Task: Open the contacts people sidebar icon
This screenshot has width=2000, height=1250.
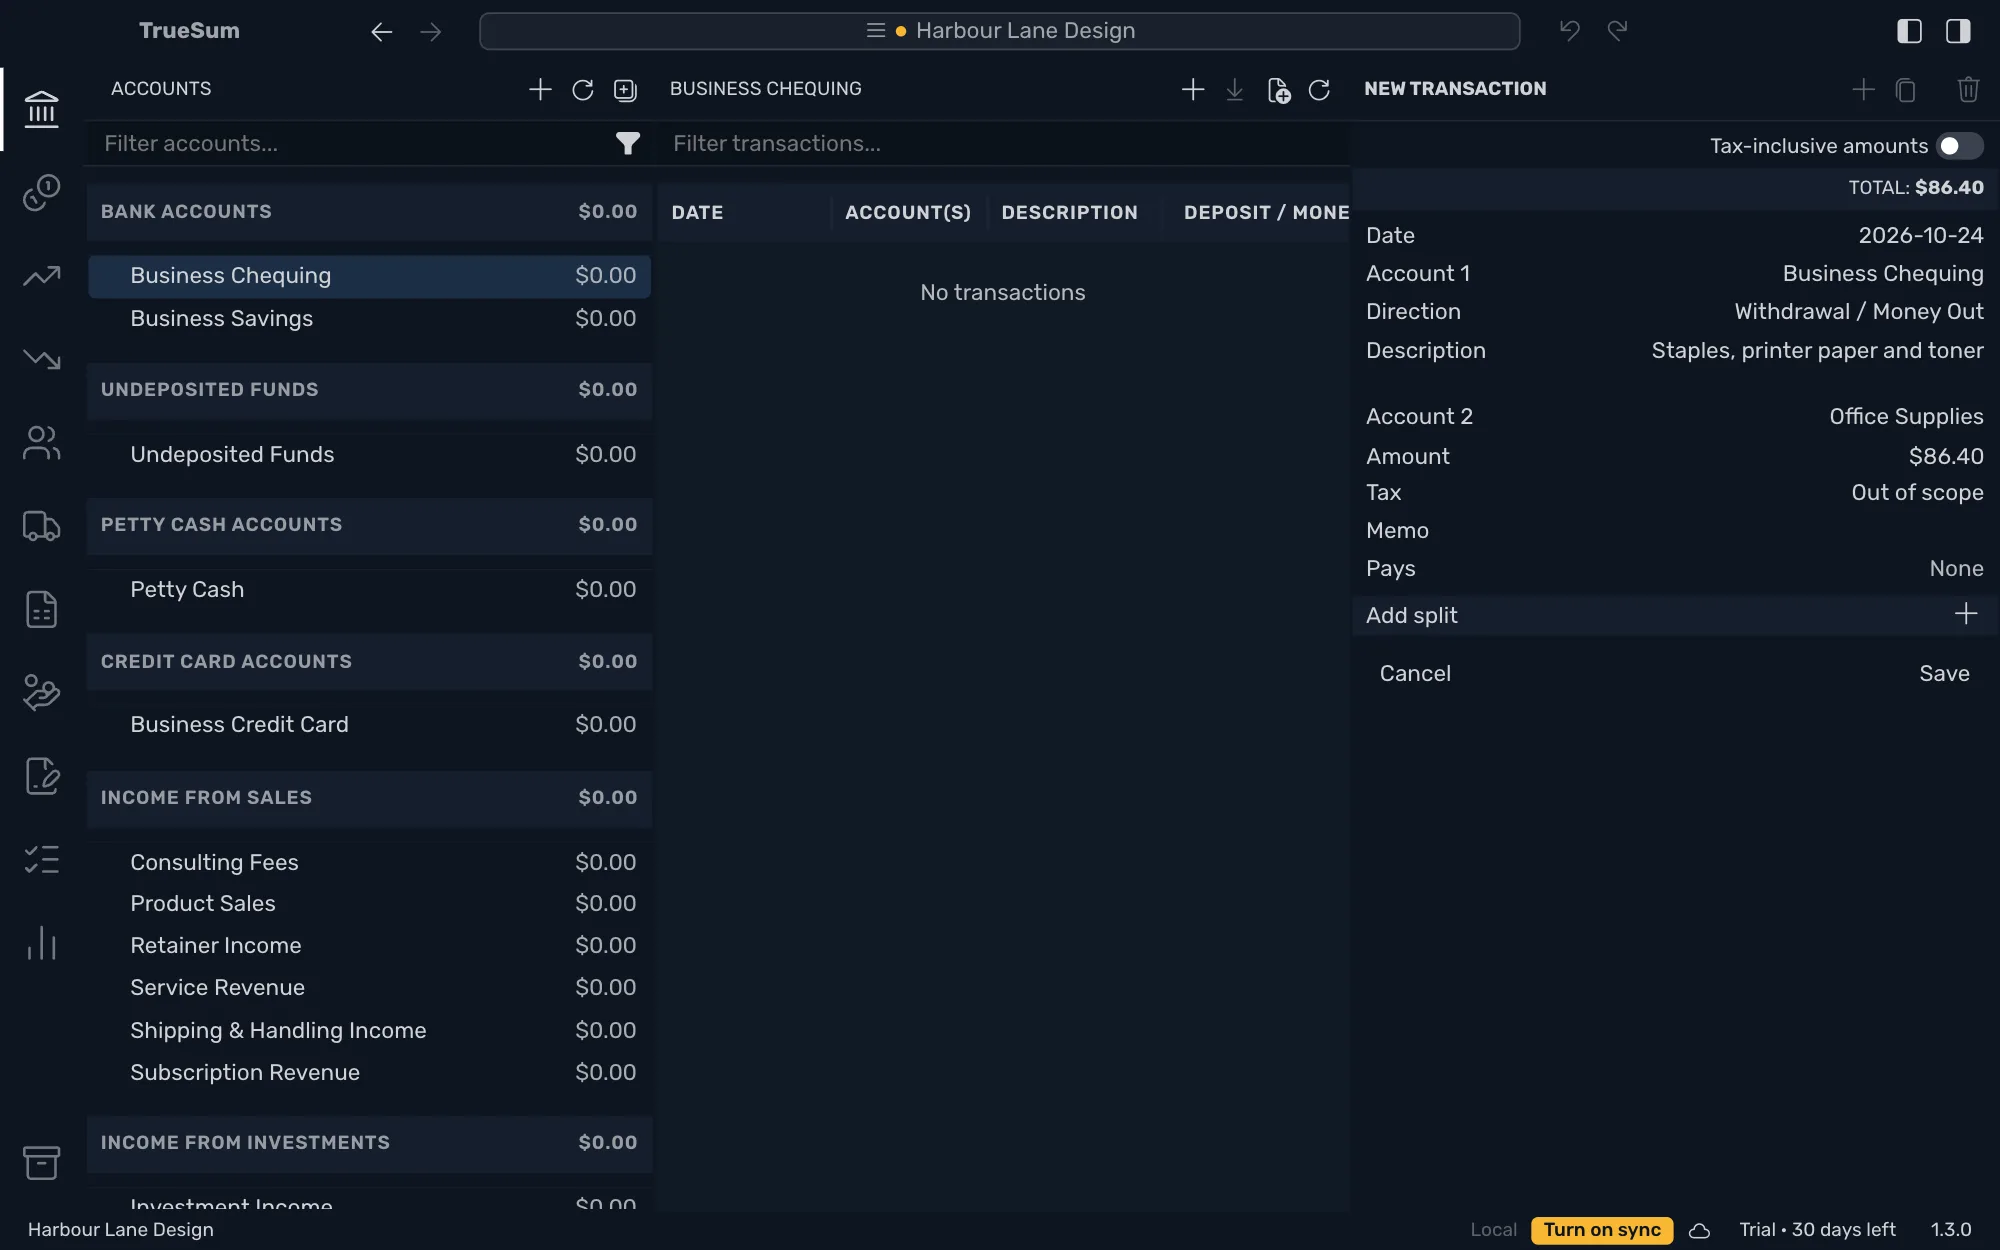Action: 41,443
